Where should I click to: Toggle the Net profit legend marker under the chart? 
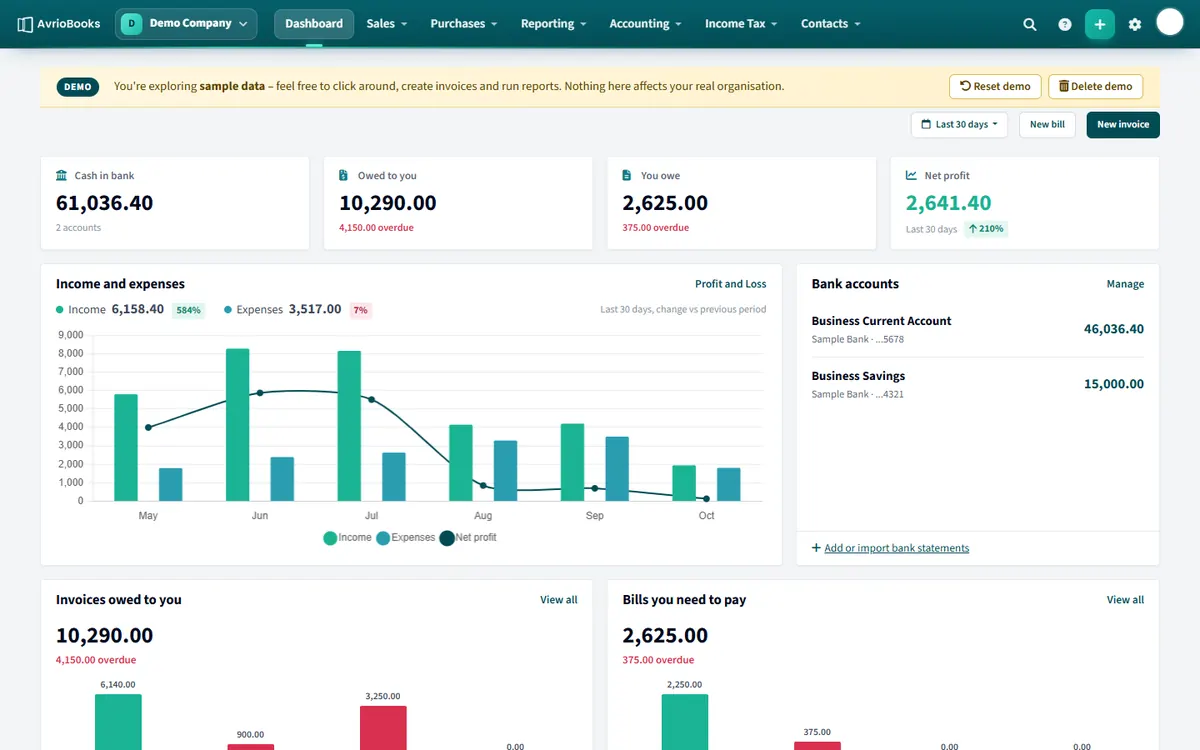coord(447,538)
